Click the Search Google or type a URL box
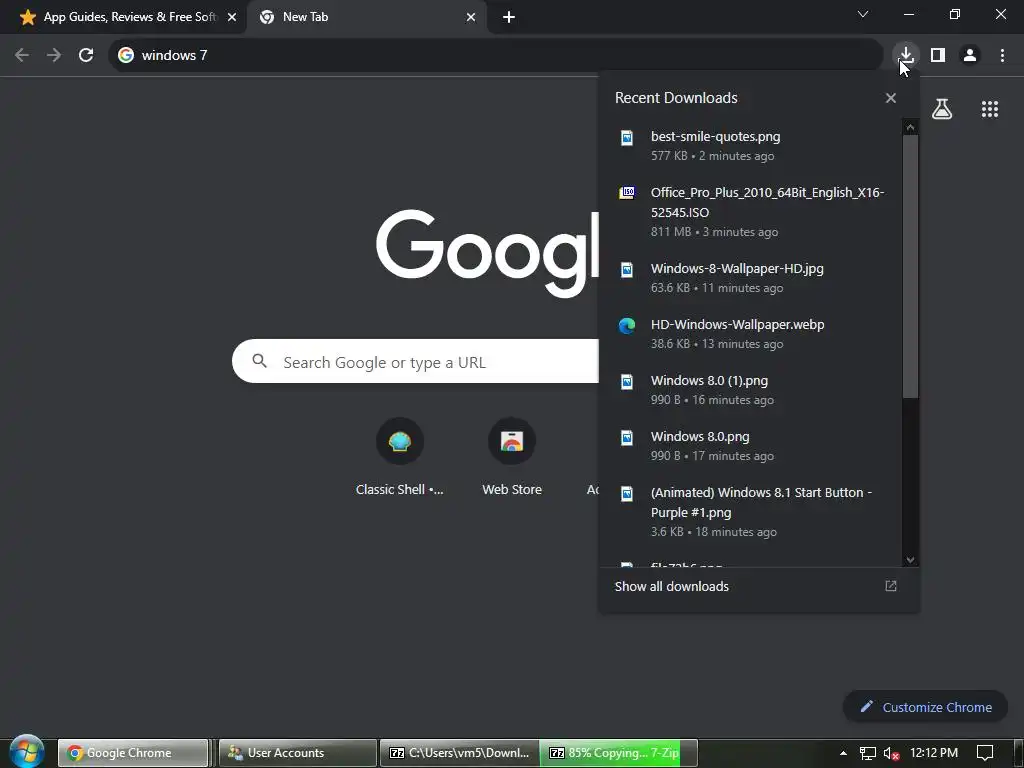 click(x=415, y=361)
